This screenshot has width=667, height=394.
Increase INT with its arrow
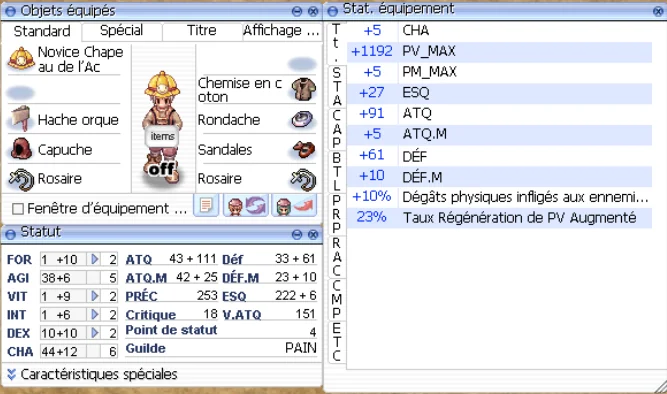click(94, 314)
